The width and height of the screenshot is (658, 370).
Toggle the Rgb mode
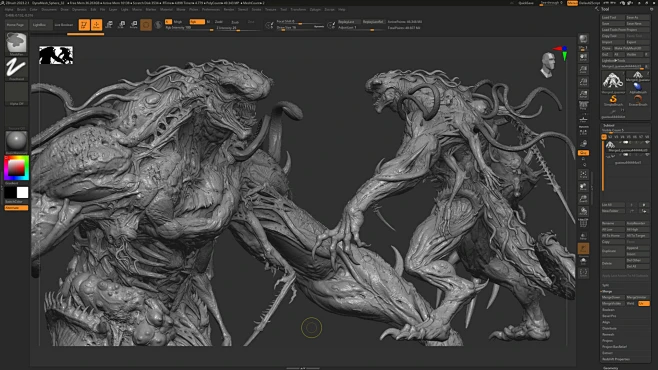coord(197,22)
